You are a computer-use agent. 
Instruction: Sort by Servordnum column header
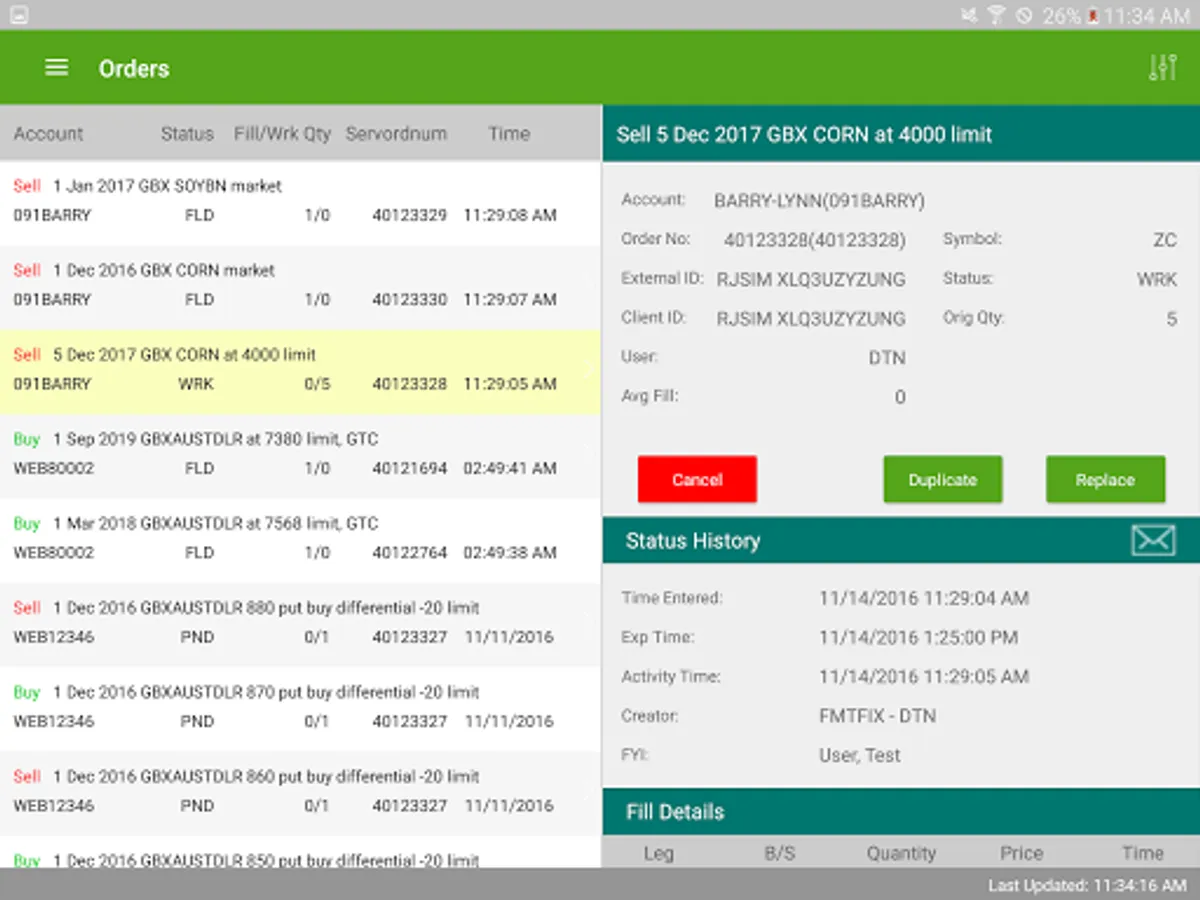pyautogui.click(x=396, y=133)
